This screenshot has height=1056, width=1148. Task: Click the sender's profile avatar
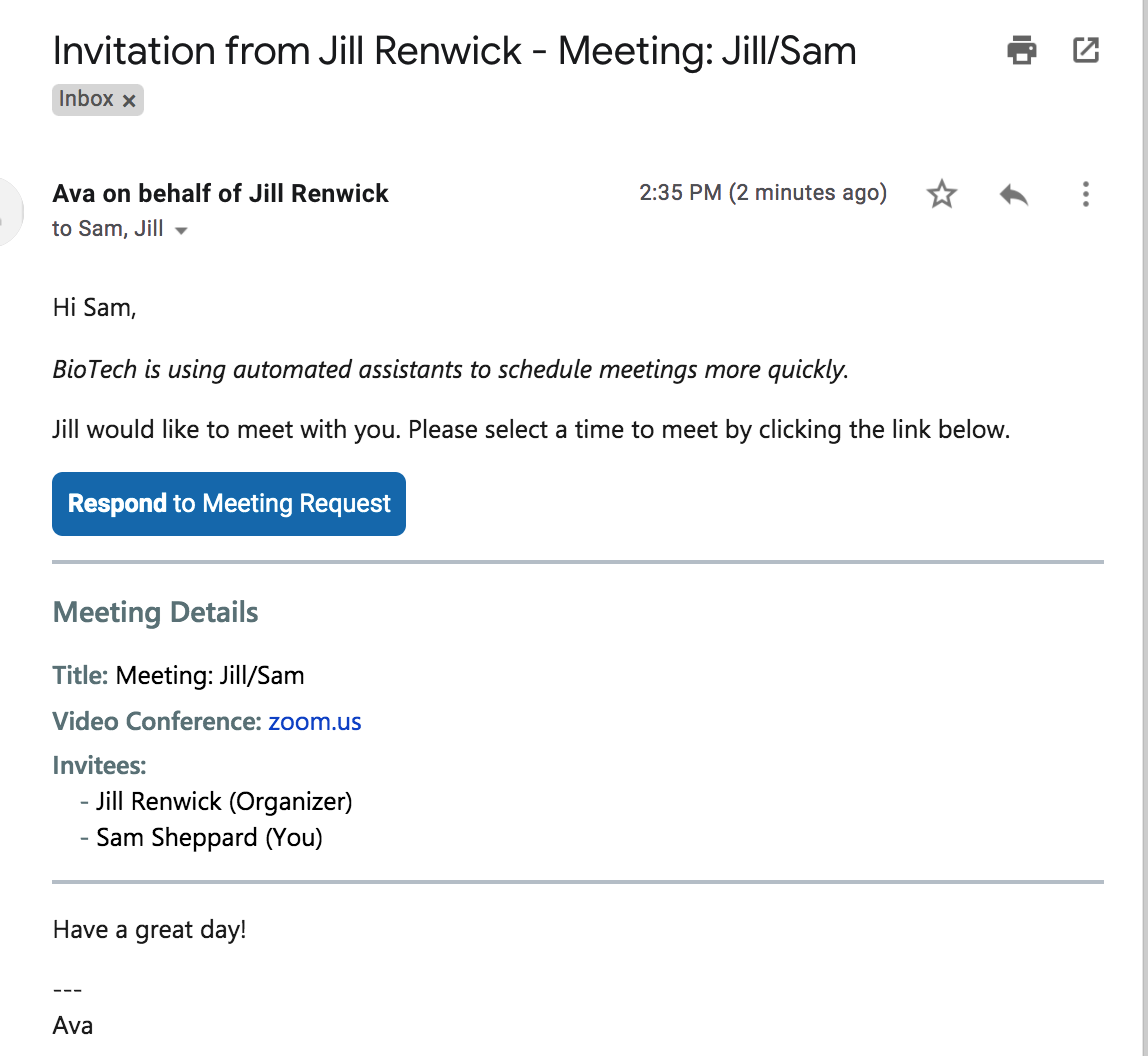coord(8,213)
